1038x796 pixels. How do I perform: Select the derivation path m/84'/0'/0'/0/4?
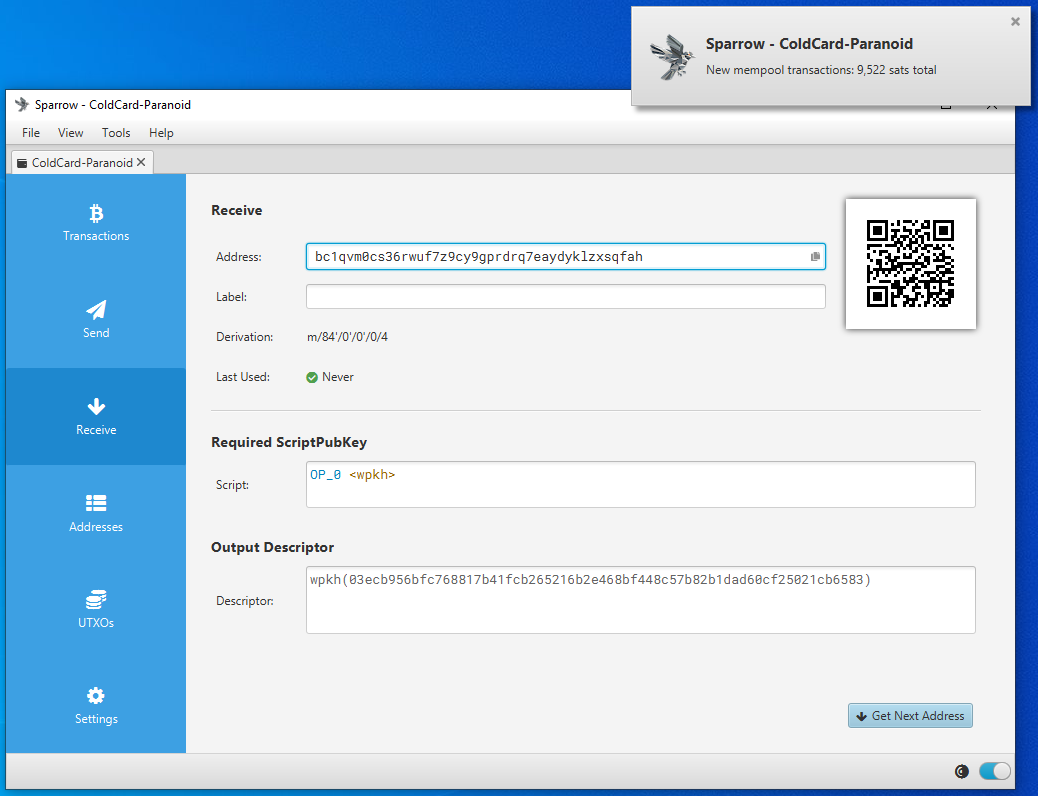pos(348,337)
